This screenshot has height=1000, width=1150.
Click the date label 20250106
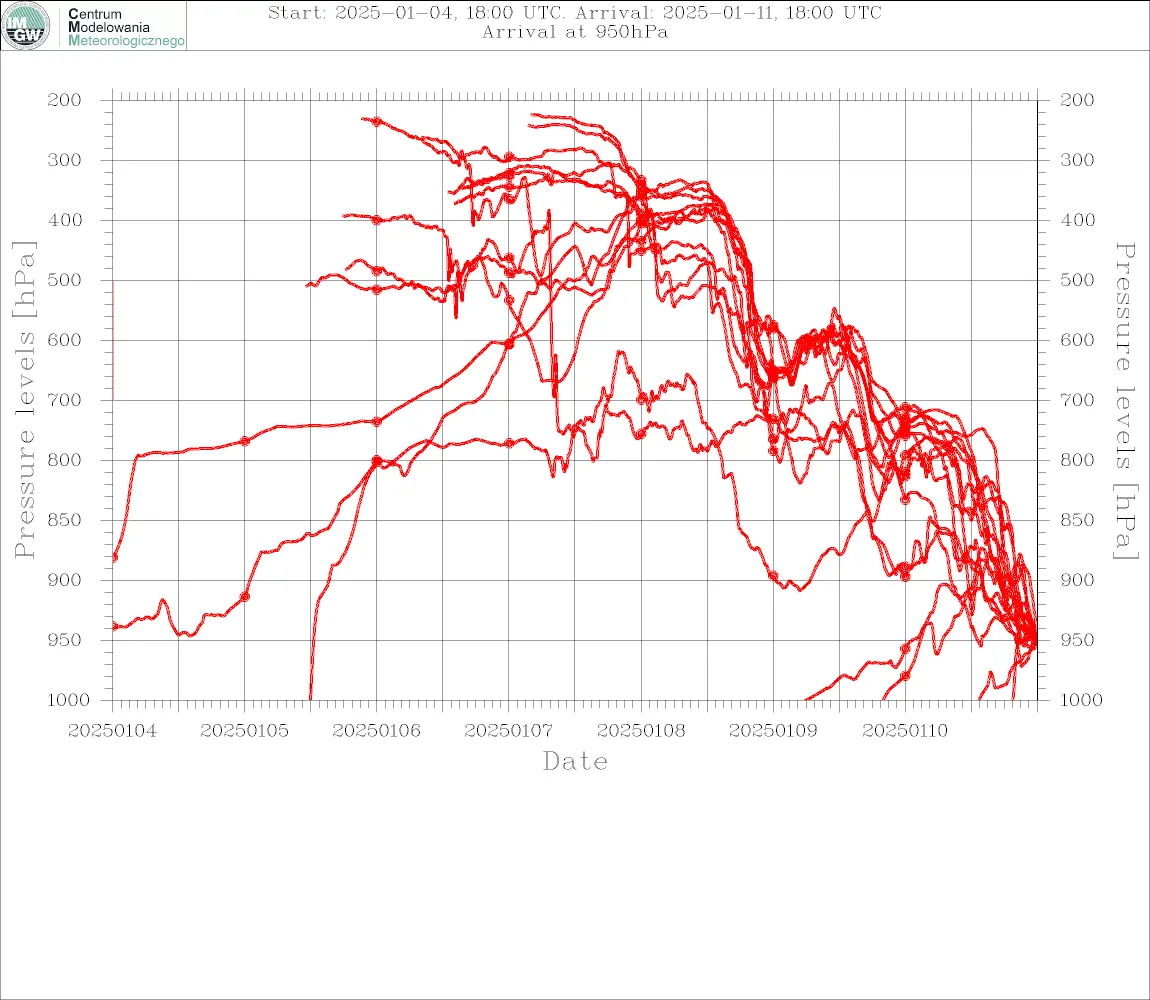[376, 731]
